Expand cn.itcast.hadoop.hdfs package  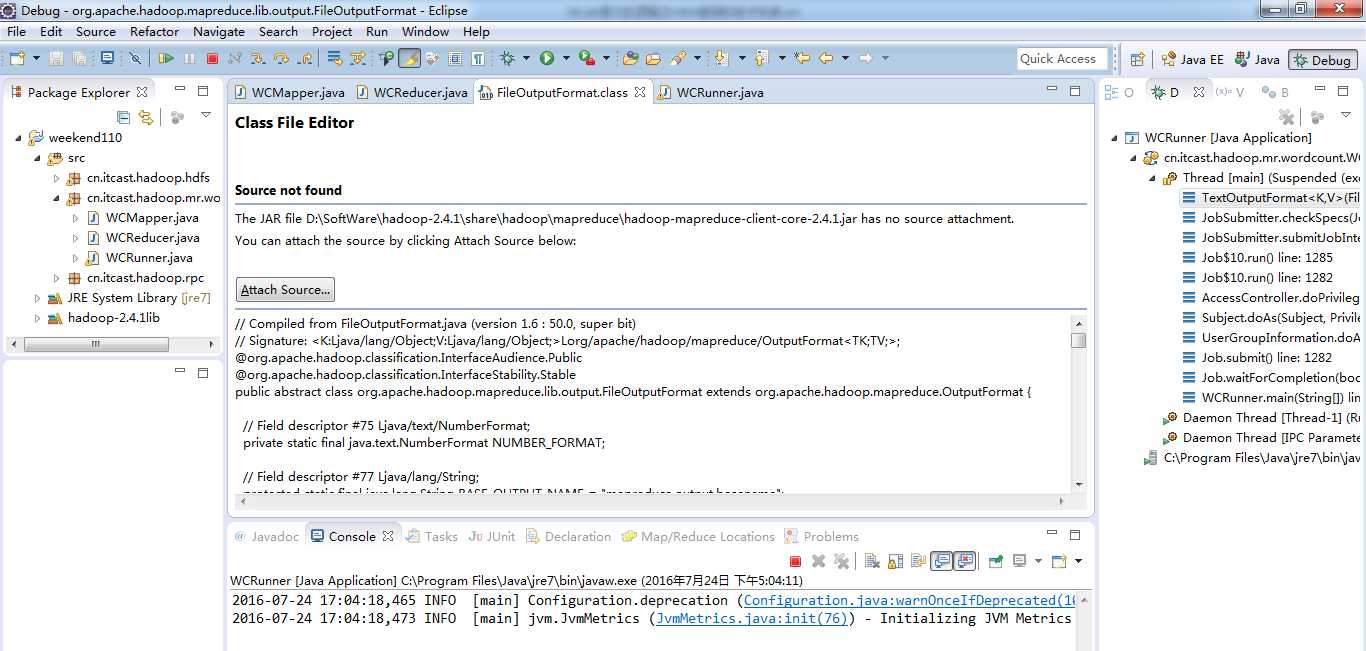57,178
